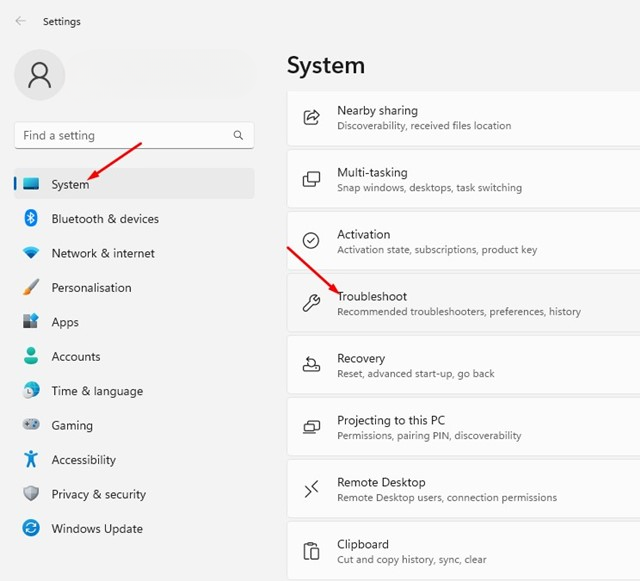Click 'Activation state, subscriptions, product key' text
The image size is (640, 581).
(437, 249)
